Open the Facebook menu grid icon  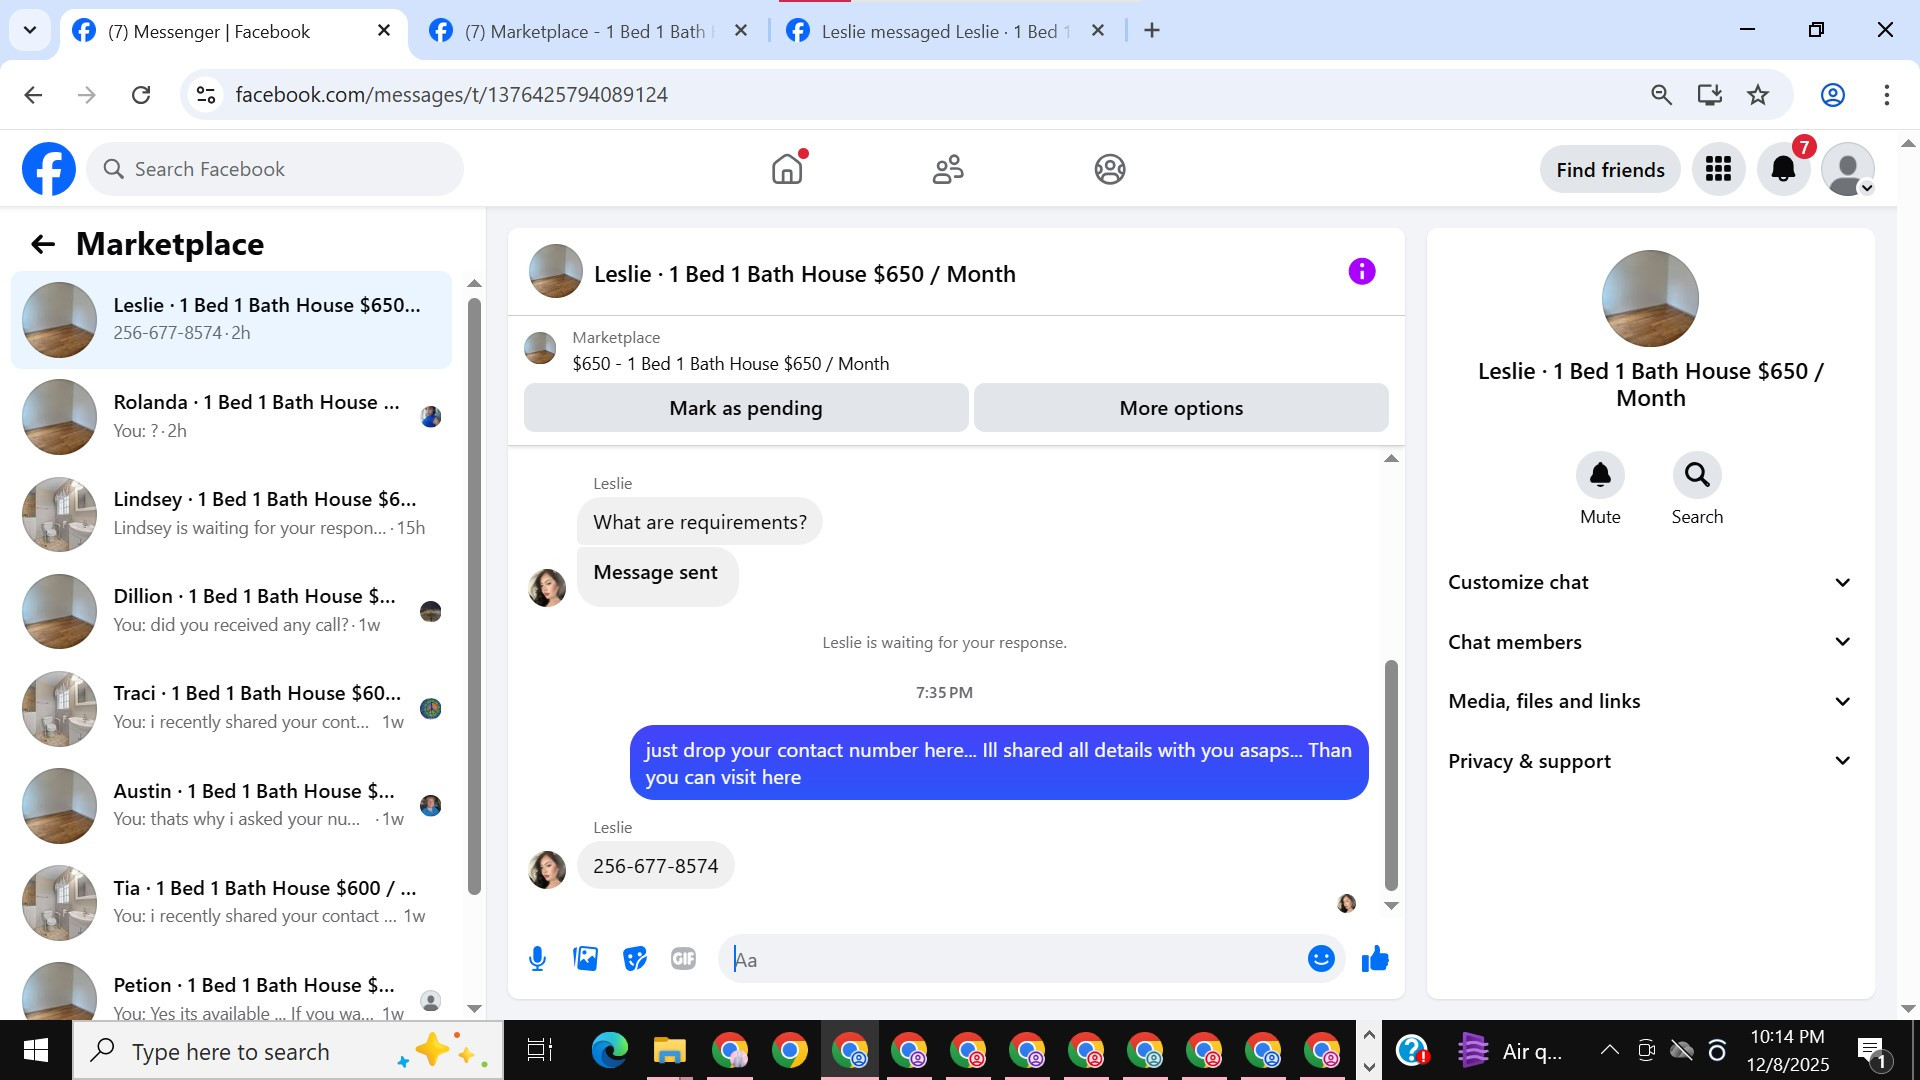tap(1718, 169)
